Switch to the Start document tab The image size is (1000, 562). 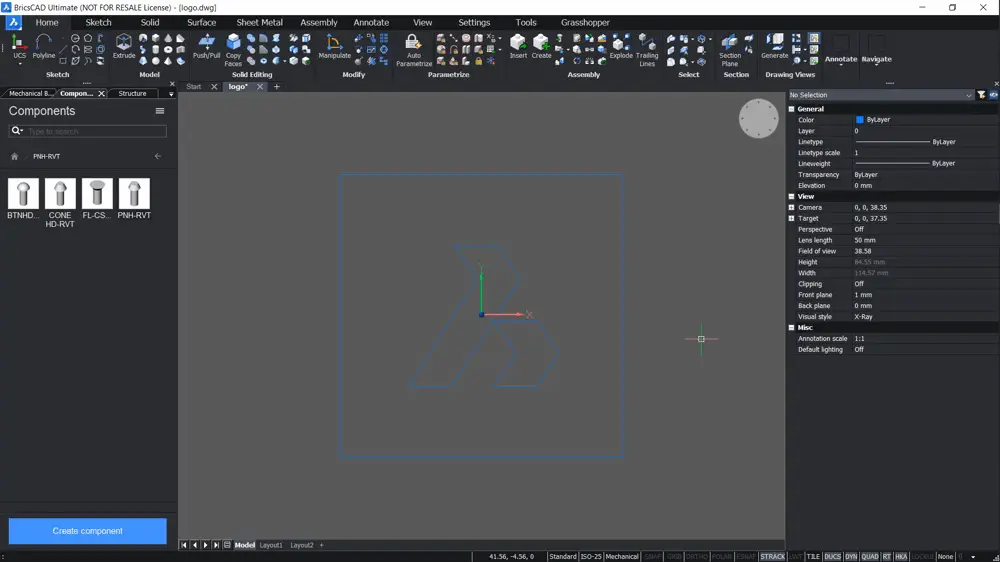(194, 87)
